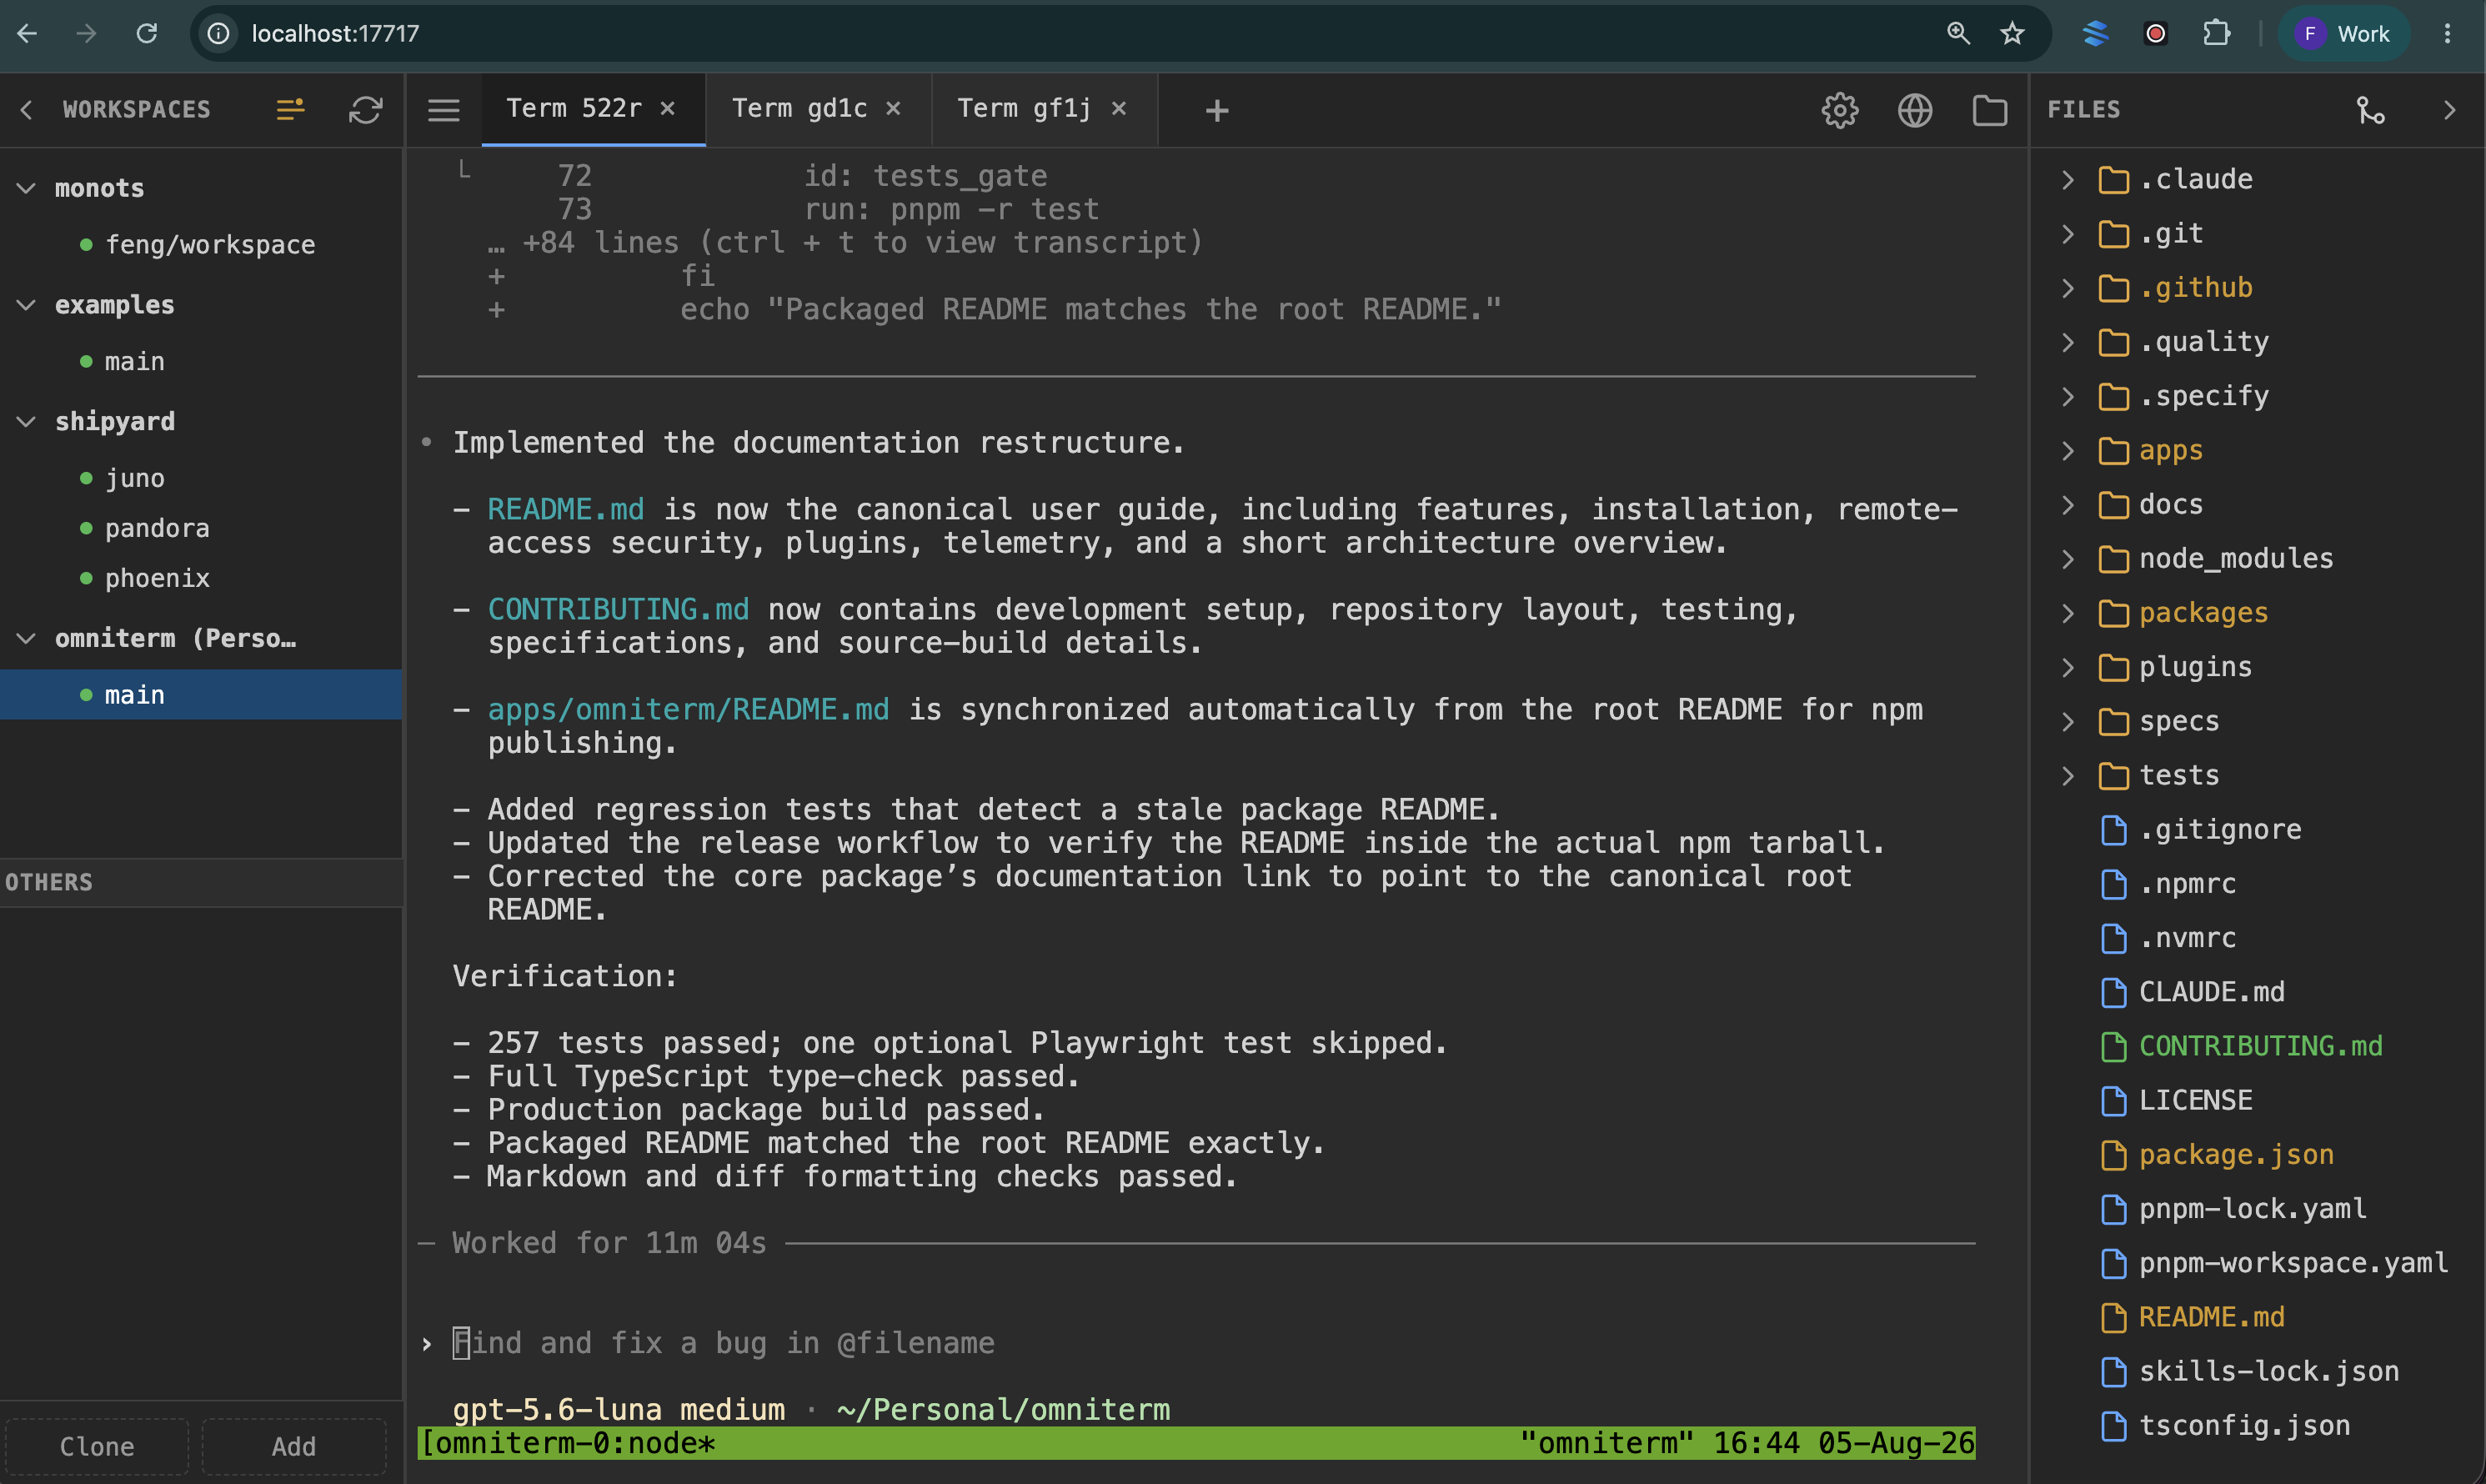Image resolution: width=2486 pixels, height=1484 pixels.
Task: Open the README.md link in terminal output
Action: click(x=566, y=510)
